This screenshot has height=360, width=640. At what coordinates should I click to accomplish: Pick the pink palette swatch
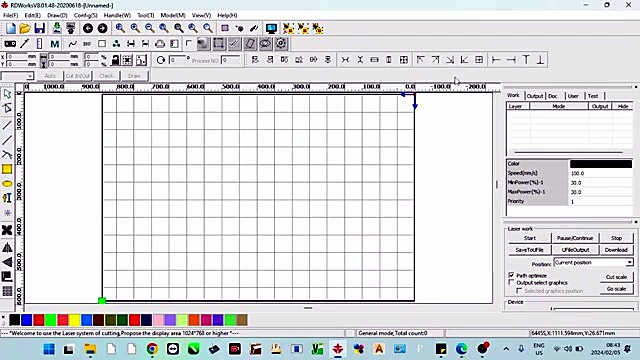pyautogui.click(x=158, y=320)
